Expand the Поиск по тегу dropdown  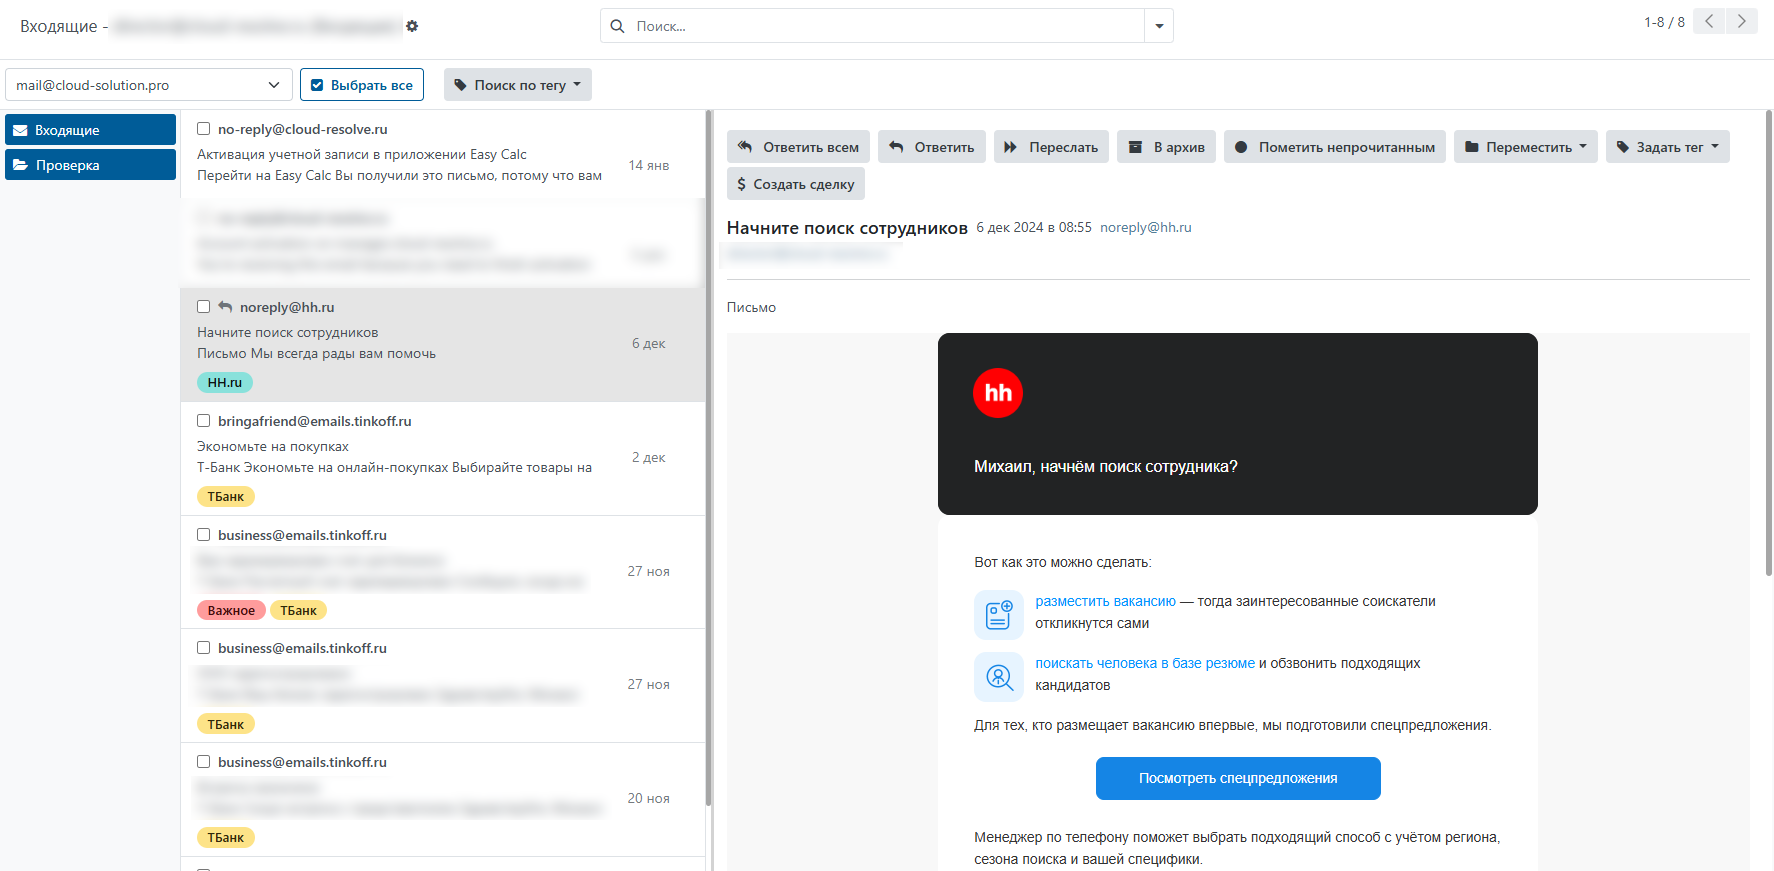[x=517, y=85]
